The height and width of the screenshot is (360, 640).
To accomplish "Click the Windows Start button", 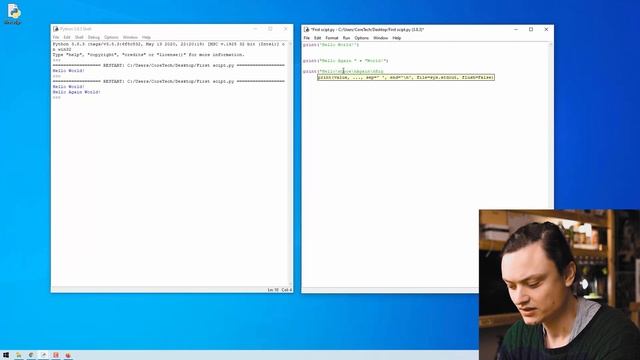I will [6, 355].
